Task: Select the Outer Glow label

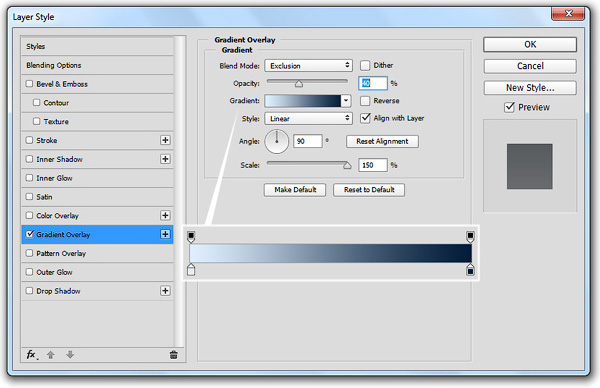Action: point(54,272)
